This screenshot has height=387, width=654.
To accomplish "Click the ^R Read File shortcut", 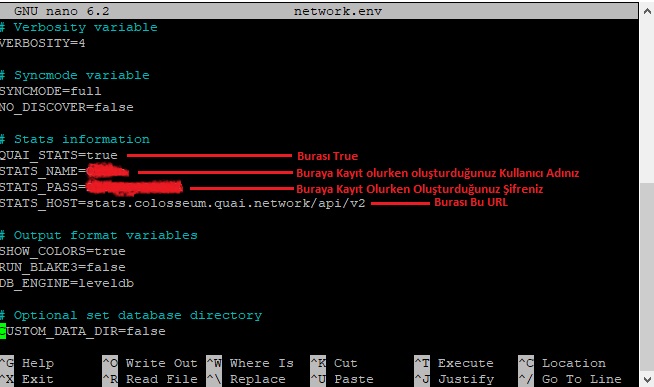I will pyautogui.click(x=150, y=379).
